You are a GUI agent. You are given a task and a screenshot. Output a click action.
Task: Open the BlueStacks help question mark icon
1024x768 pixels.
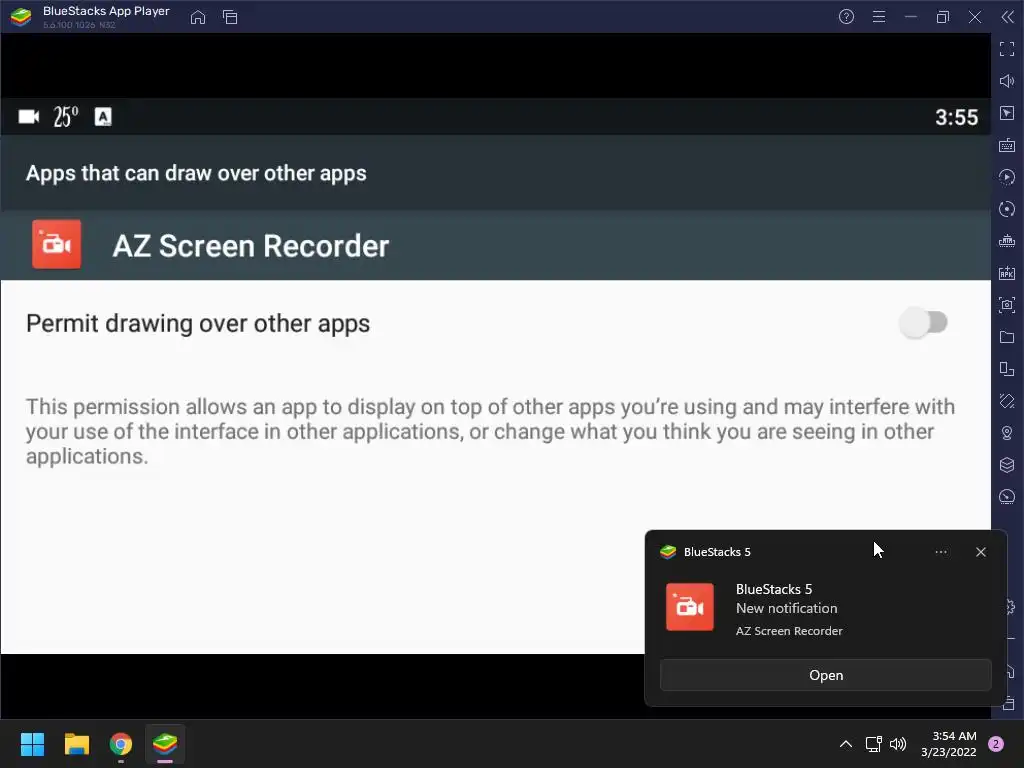tap(846, 17)
